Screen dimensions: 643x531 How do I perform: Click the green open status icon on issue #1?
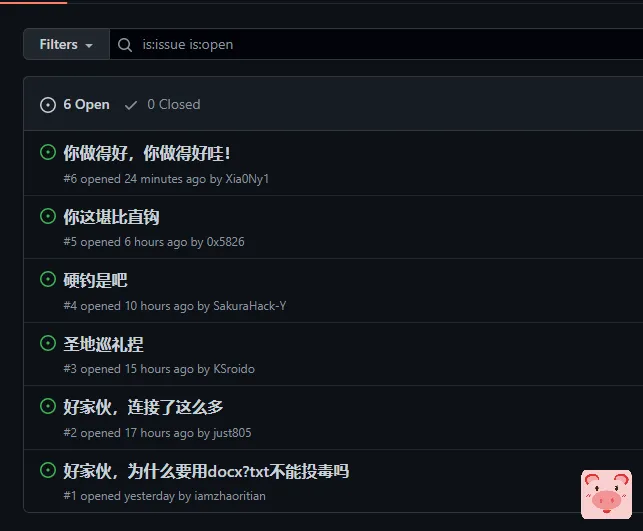point(48,470)
